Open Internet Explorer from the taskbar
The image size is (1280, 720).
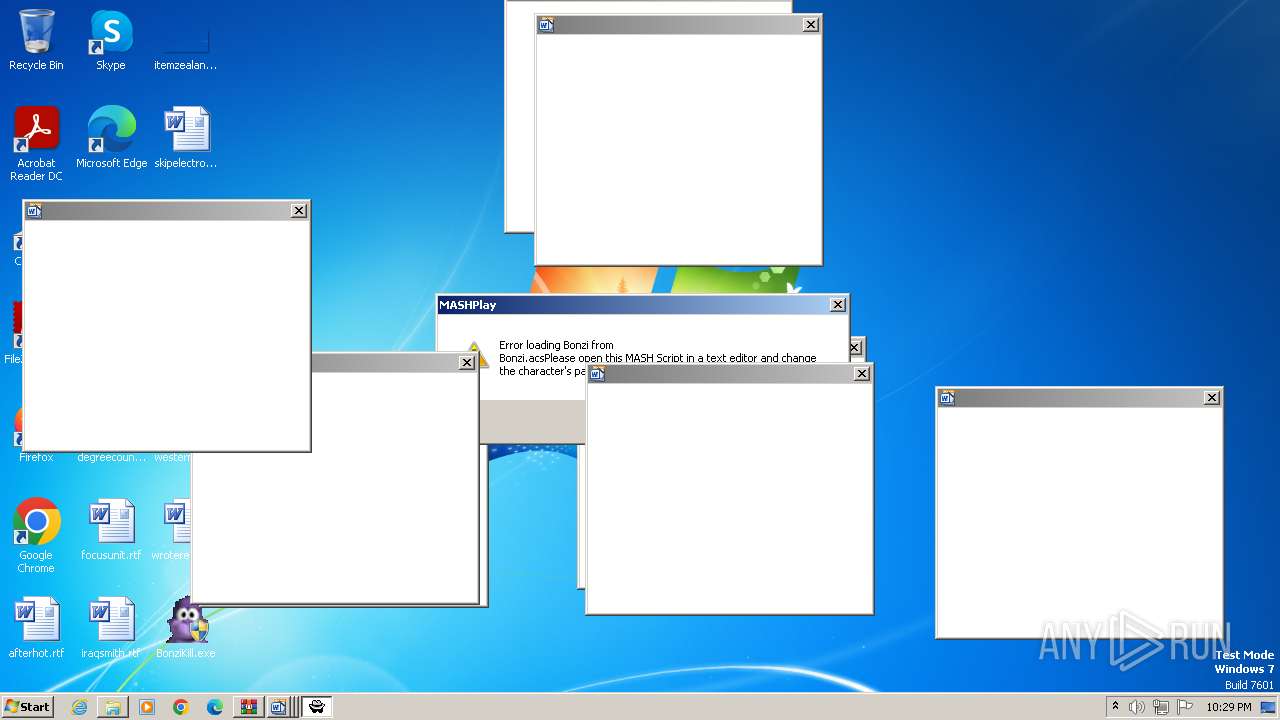tap(79, 707)
